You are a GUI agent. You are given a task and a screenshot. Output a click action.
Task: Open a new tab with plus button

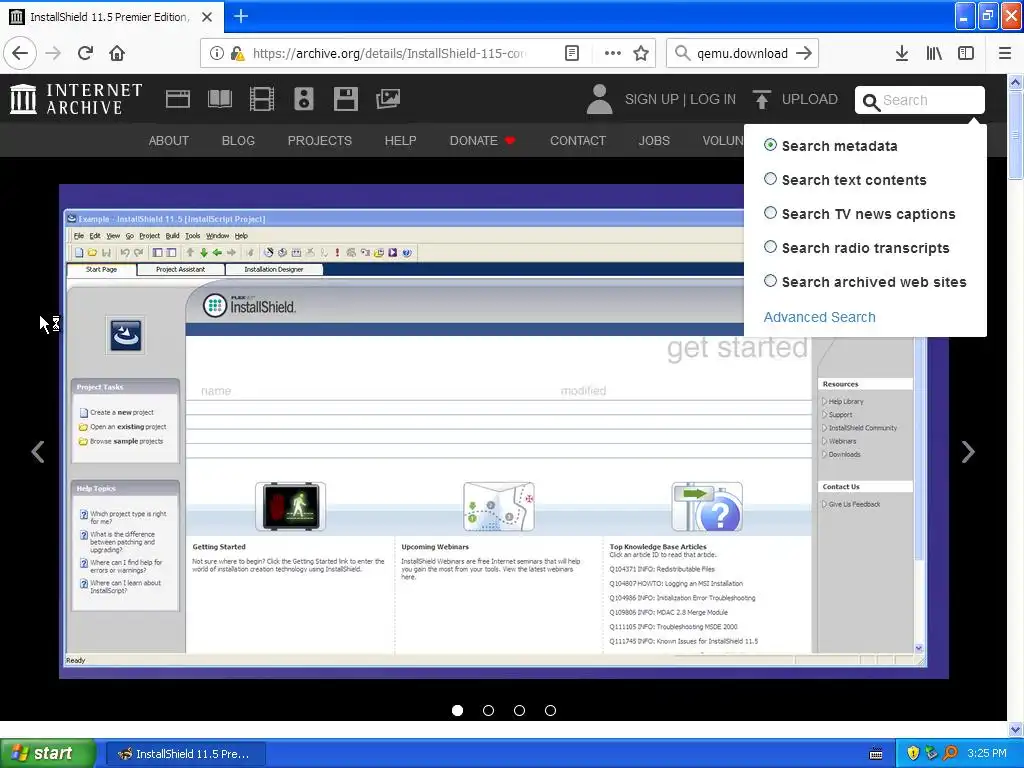tap(240, 16)
